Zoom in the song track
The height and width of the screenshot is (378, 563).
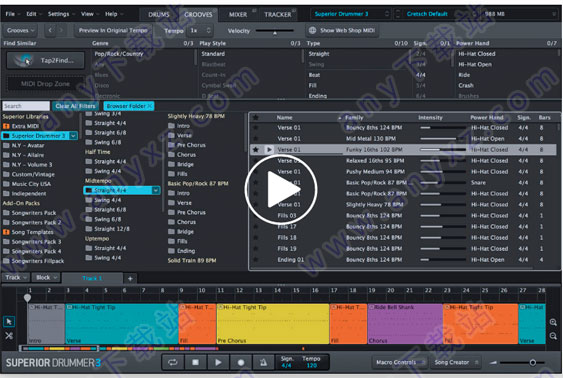click(x=553, y=322)
